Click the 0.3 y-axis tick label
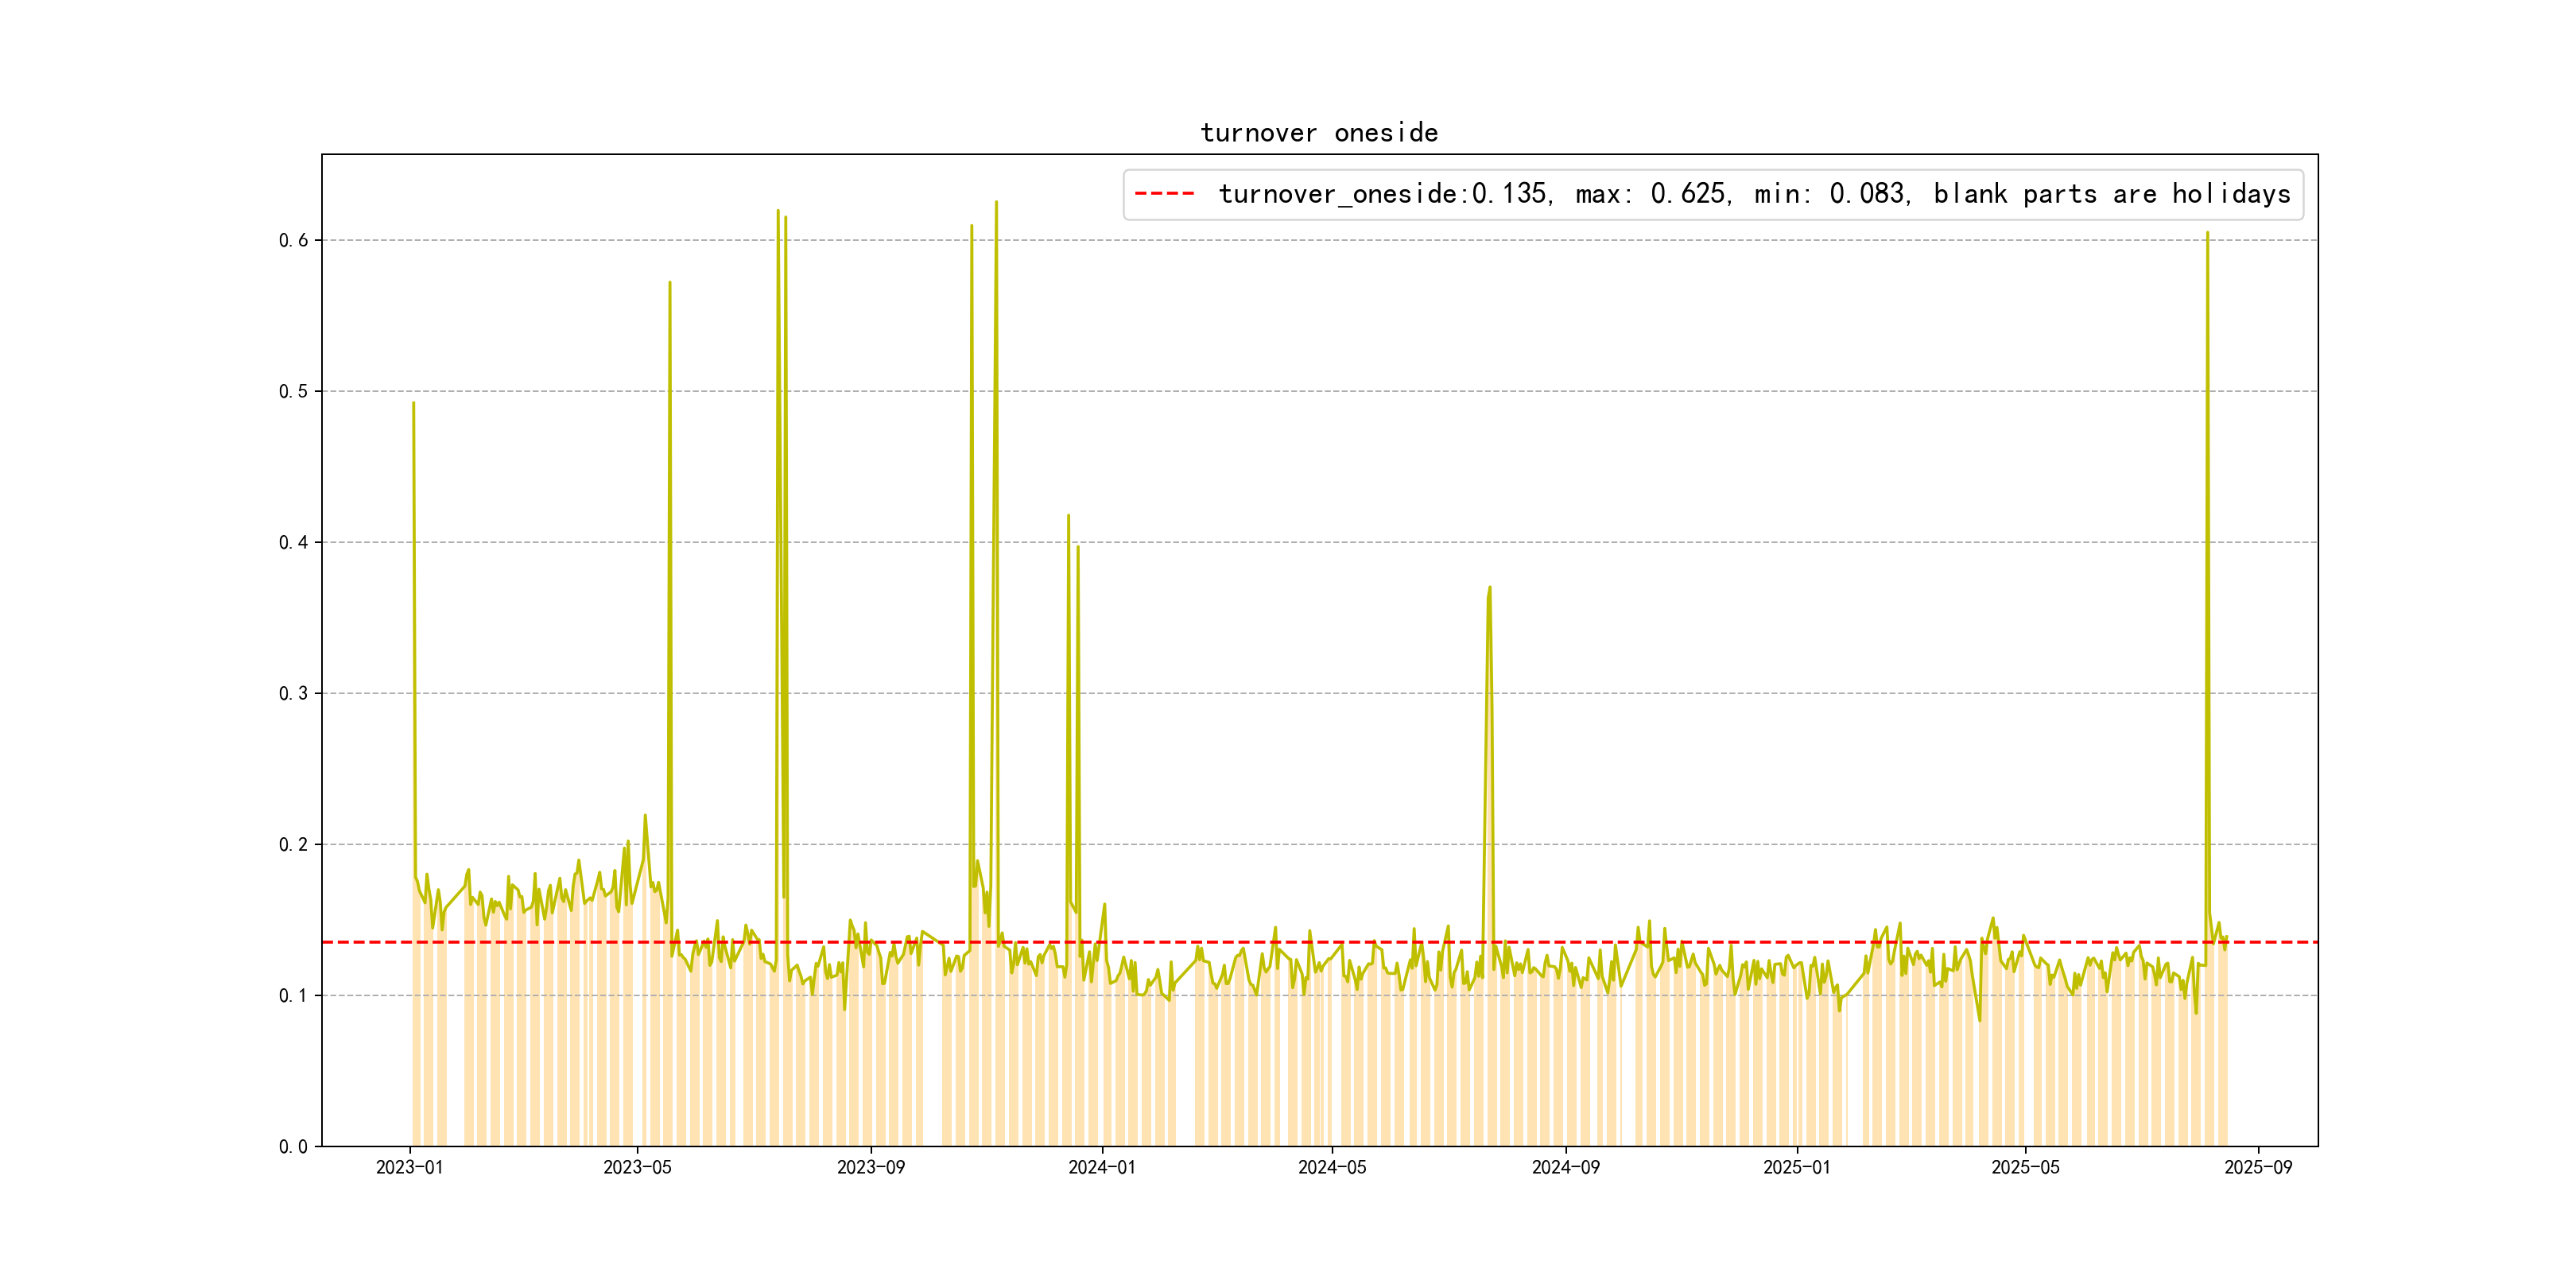 (293, 693)
